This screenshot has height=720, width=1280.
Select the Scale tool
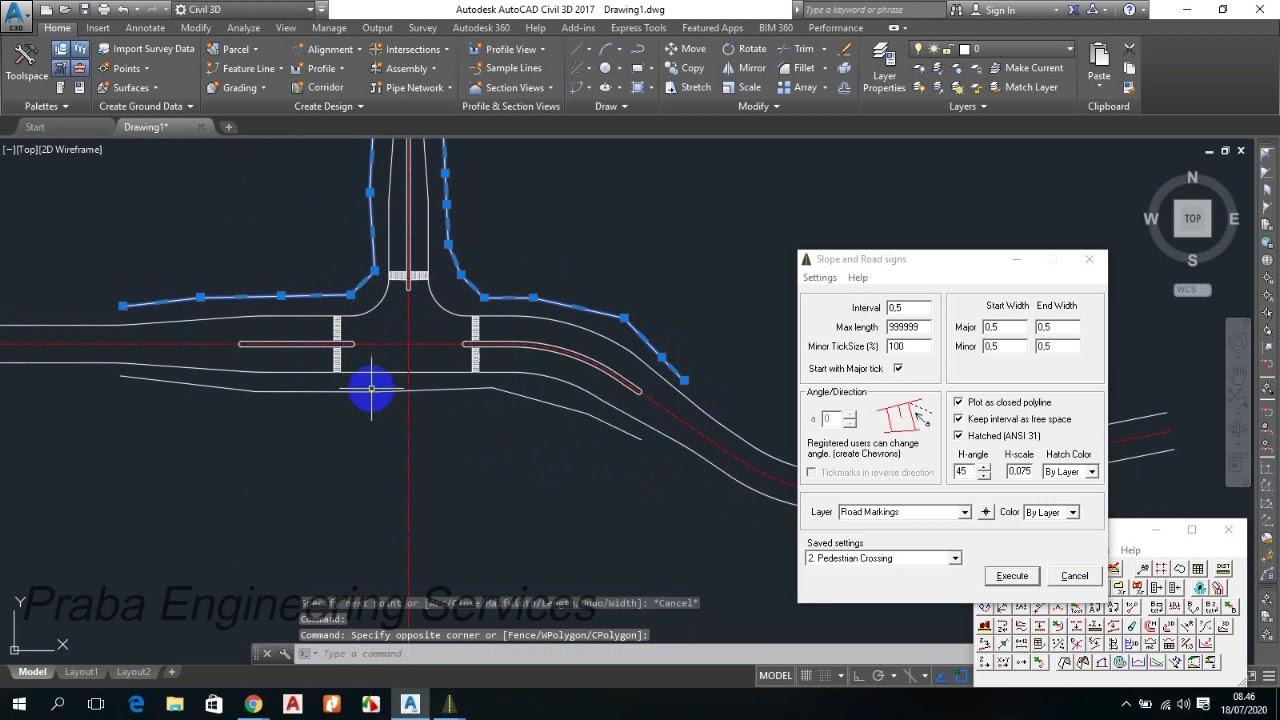click(x=741, y=87)
